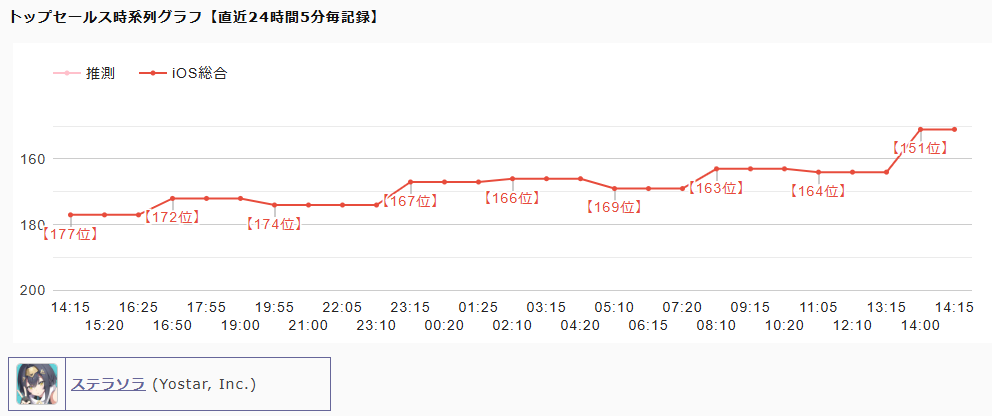Click the 【163位】 data label
The height and width of the screenshot is (416, 992).
[x=716, y=188]
